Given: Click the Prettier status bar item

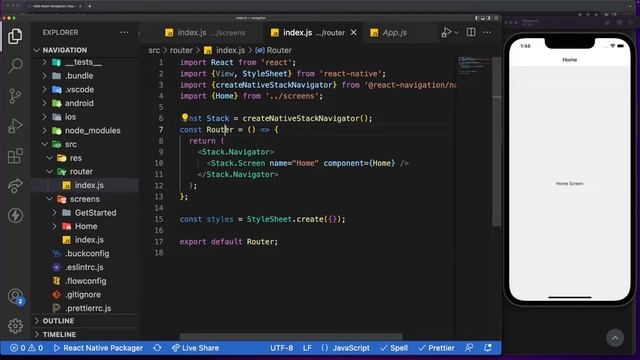Looking at the screenshot, I should pos(436,348).
